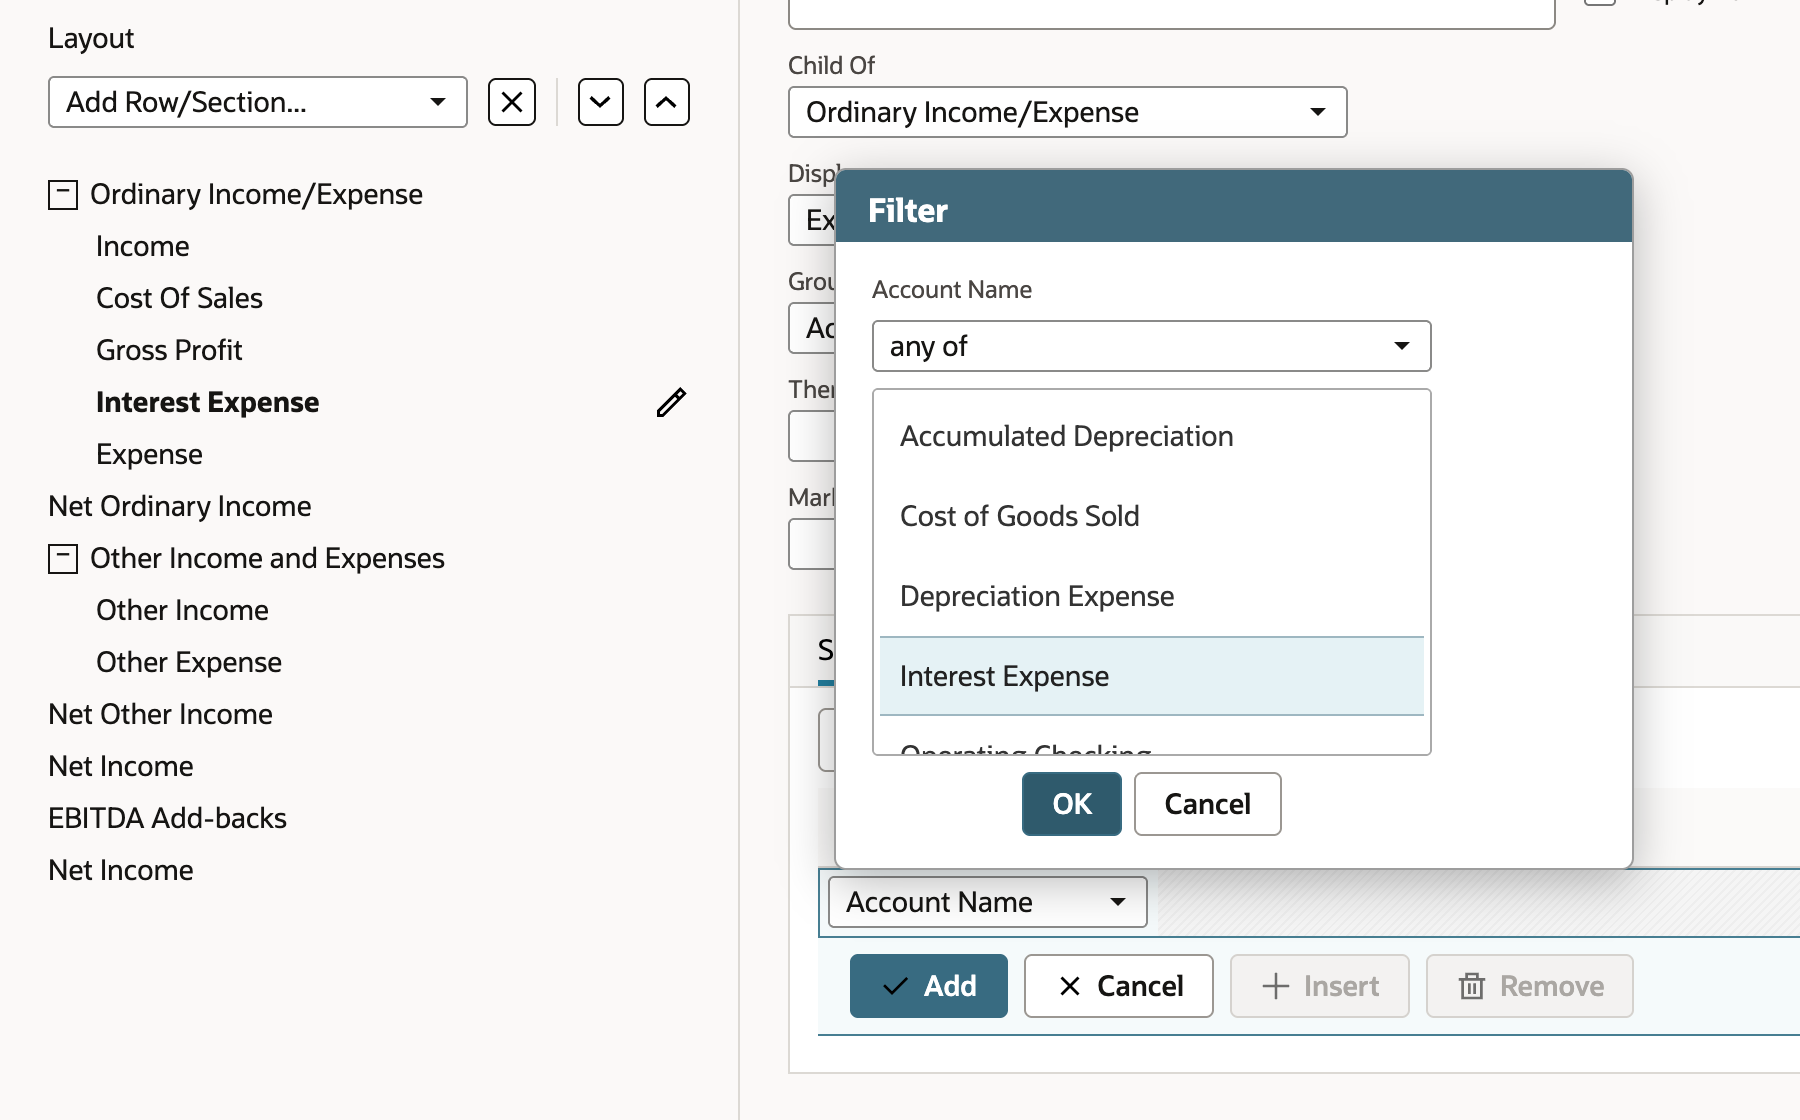Open the Child Of dropdown
The image size is (1800, 1120).
coord(1067,112)
